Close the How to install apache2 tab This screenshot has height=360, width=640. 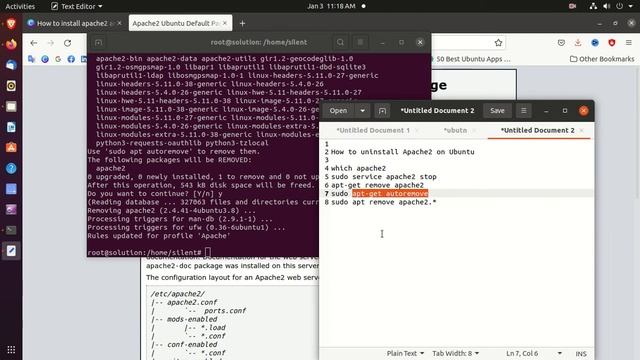coord(119,23)
